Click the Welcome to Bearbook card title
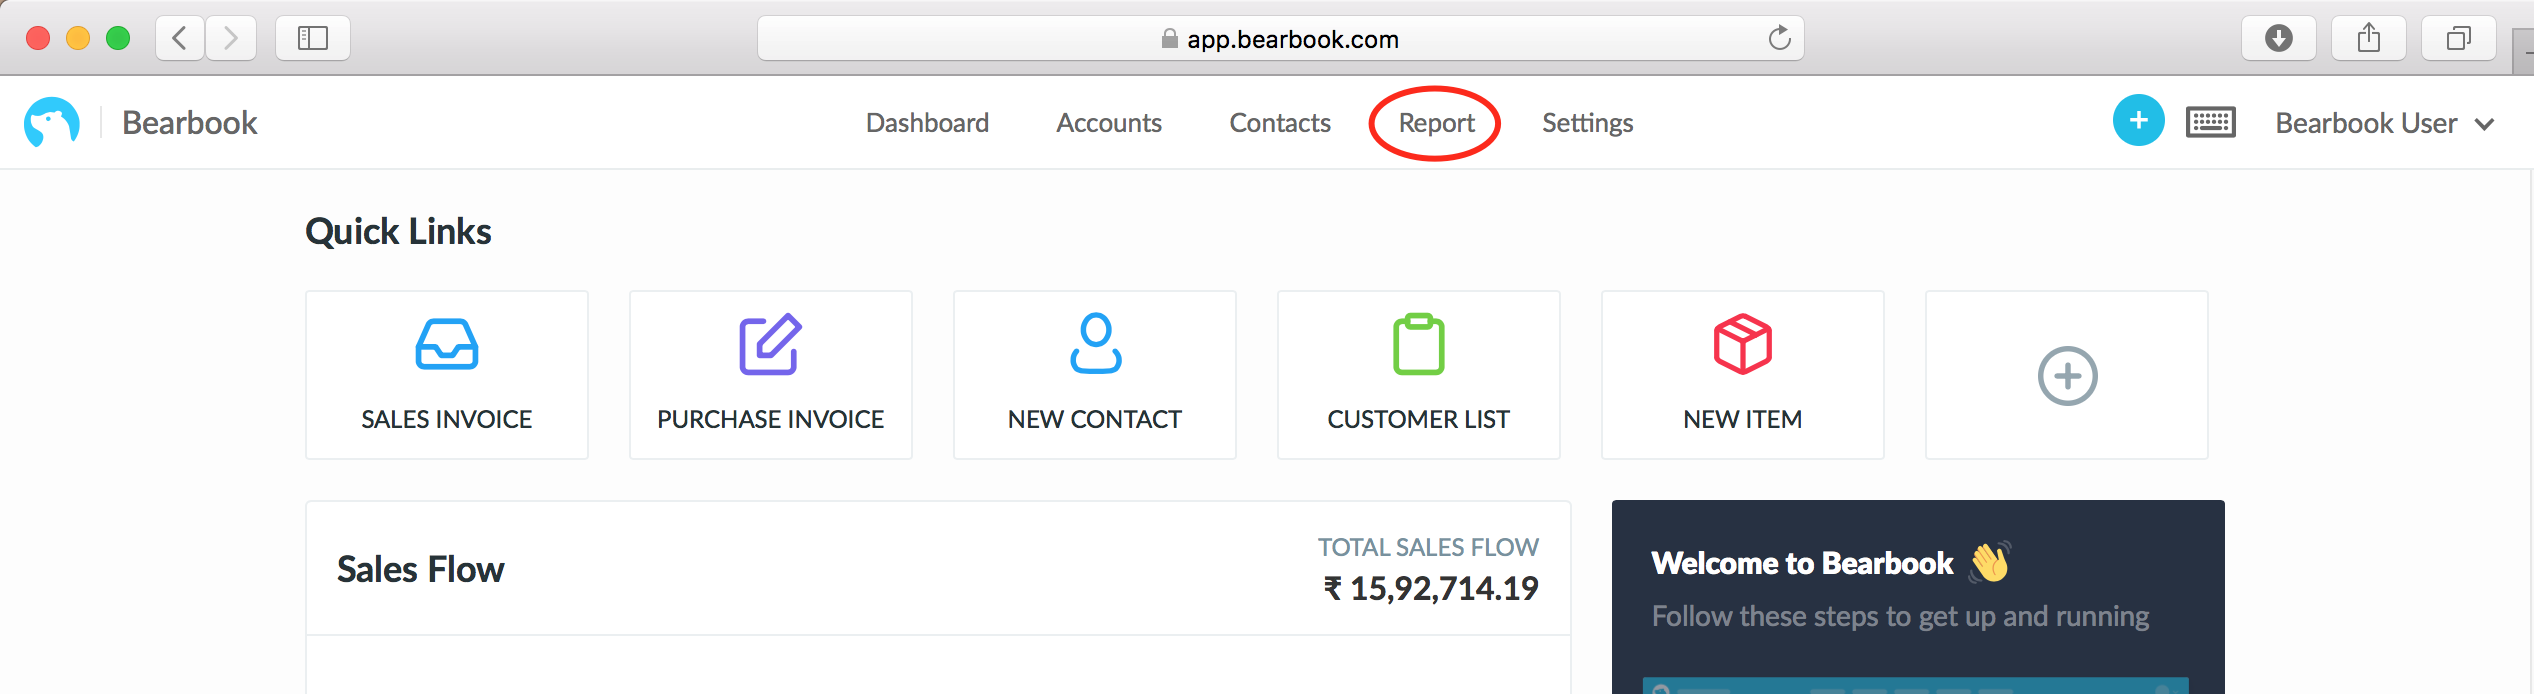The width and height of the screenshot is (2534, 694). pyautogui.click(x=1802, y=563)
